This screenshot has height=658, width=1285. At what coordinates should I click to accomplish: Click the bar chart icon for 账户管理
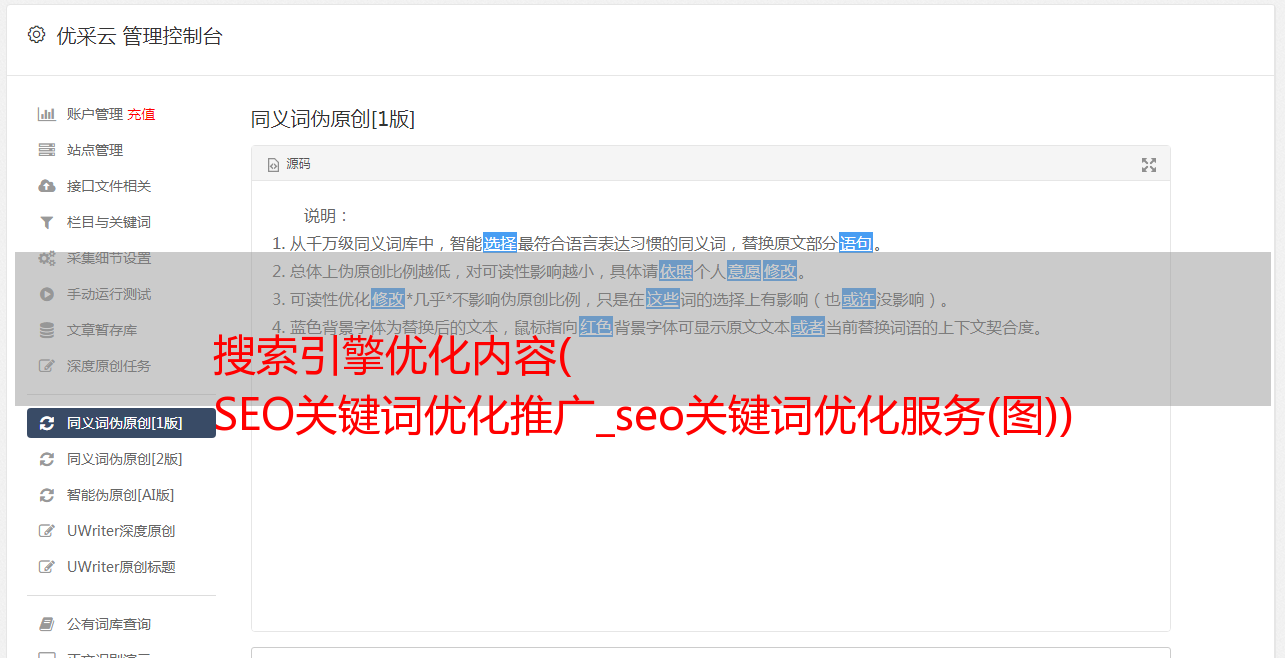46,114
